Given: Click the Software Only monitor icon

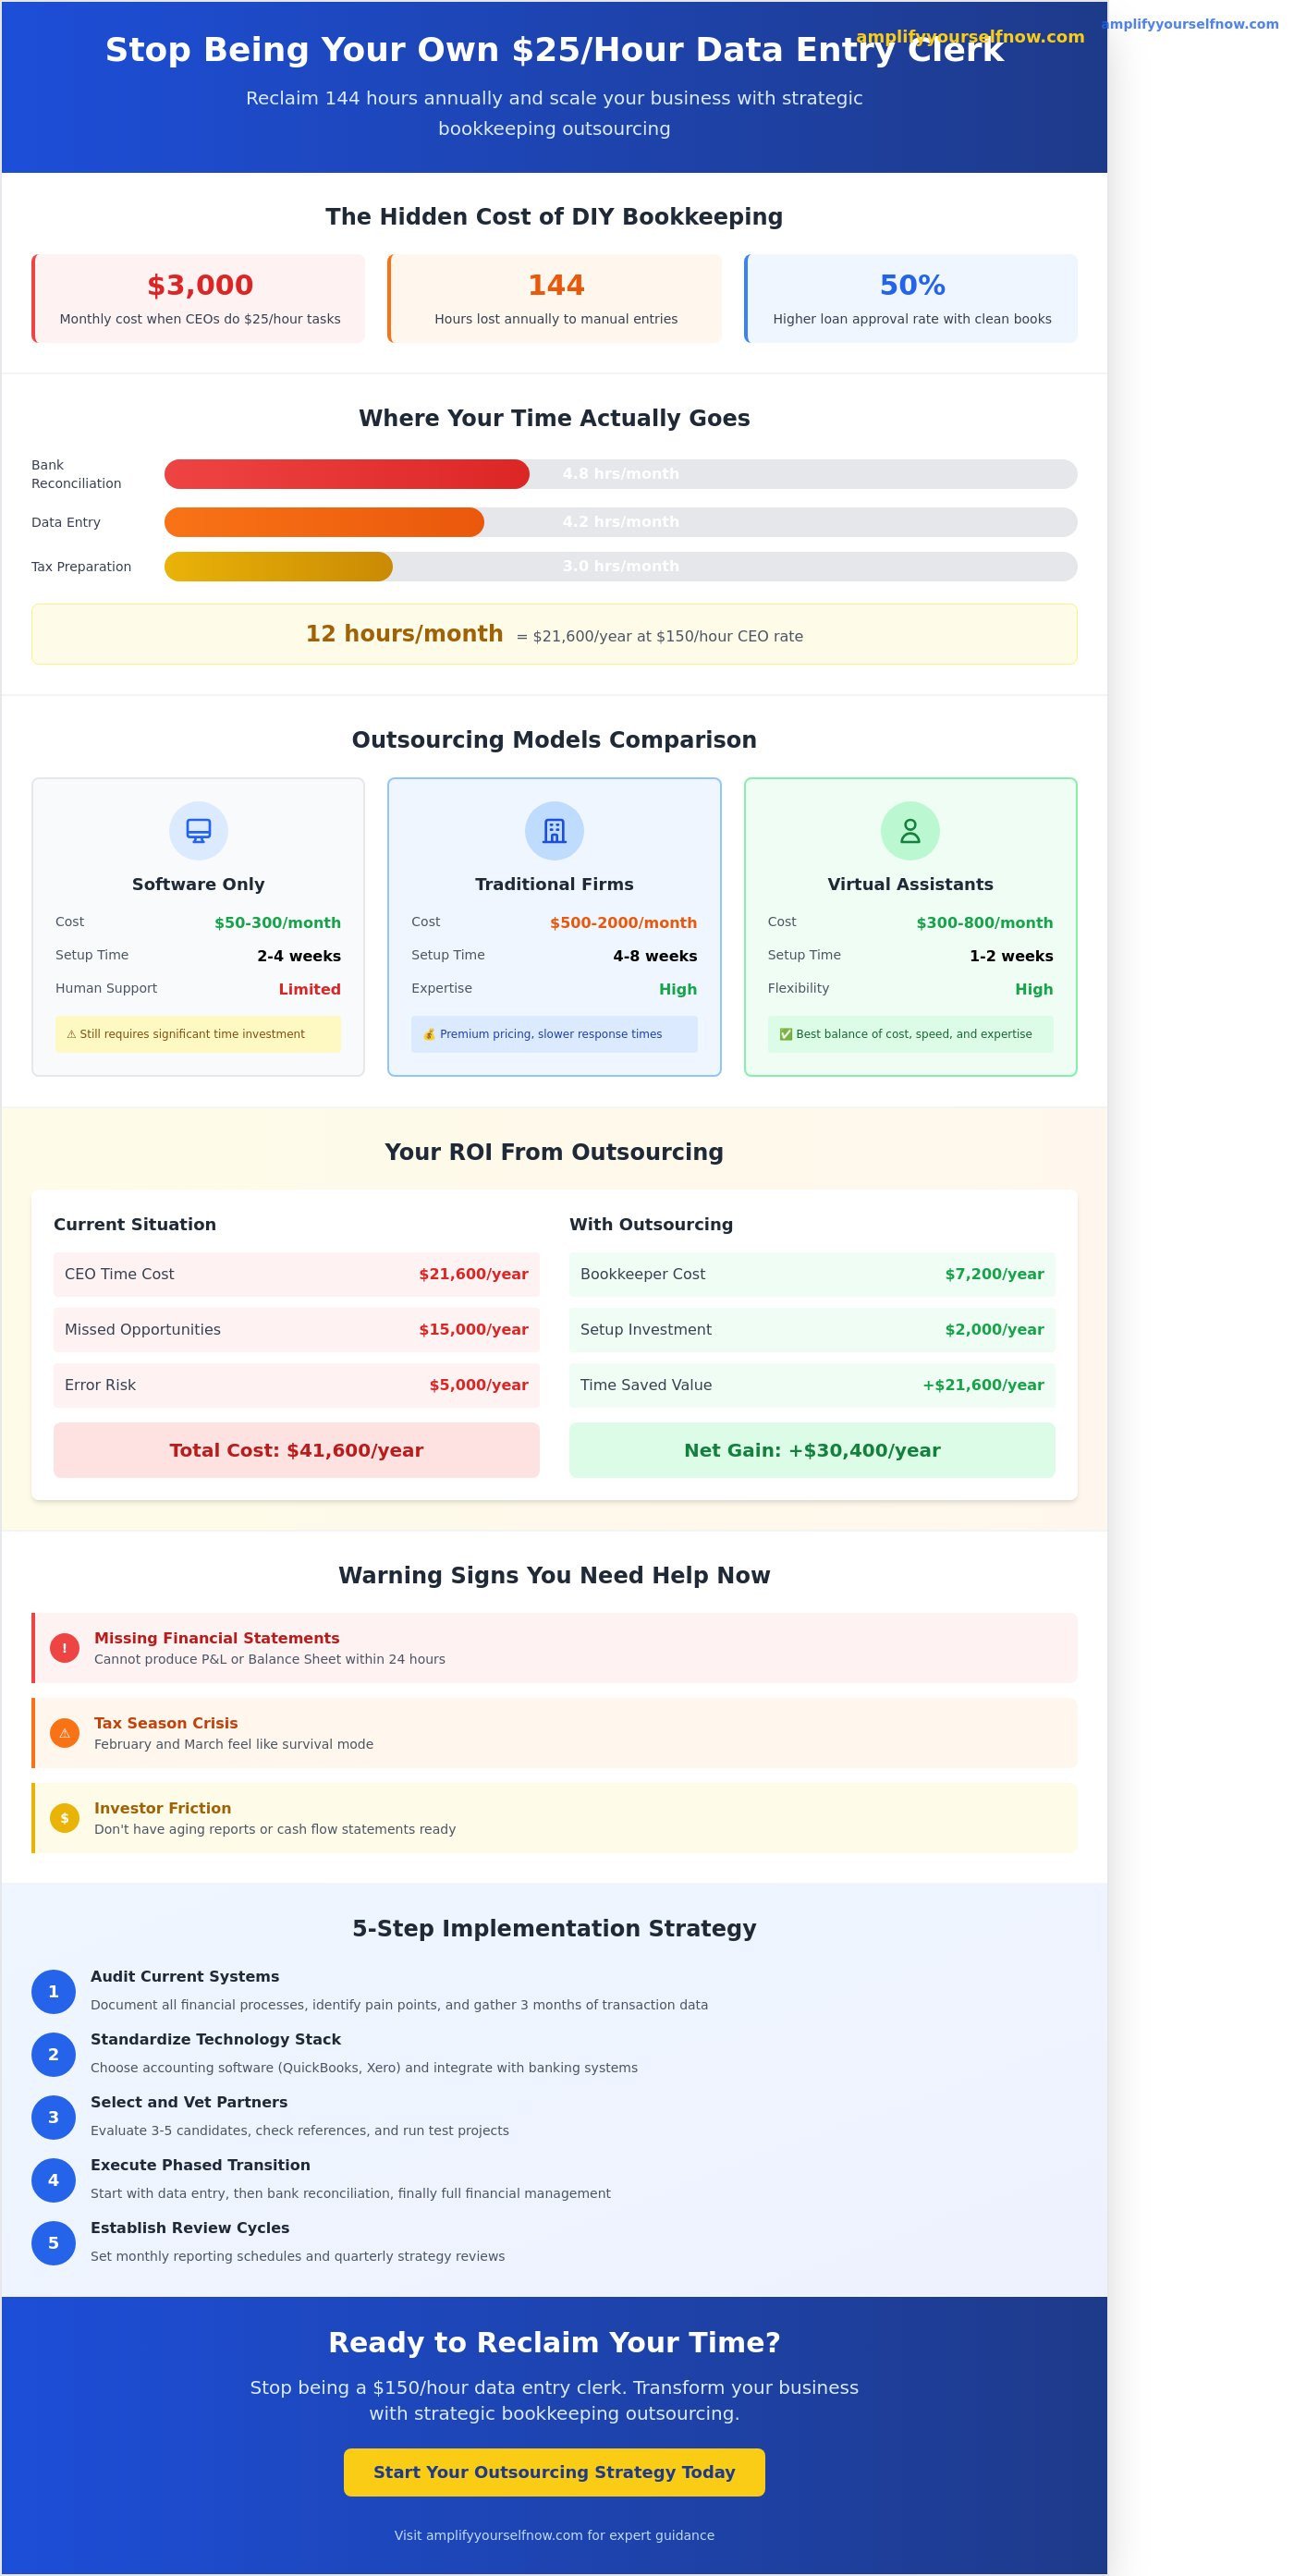Looking at the screenshot, I should pyautogui.click(x=198, y=831).
